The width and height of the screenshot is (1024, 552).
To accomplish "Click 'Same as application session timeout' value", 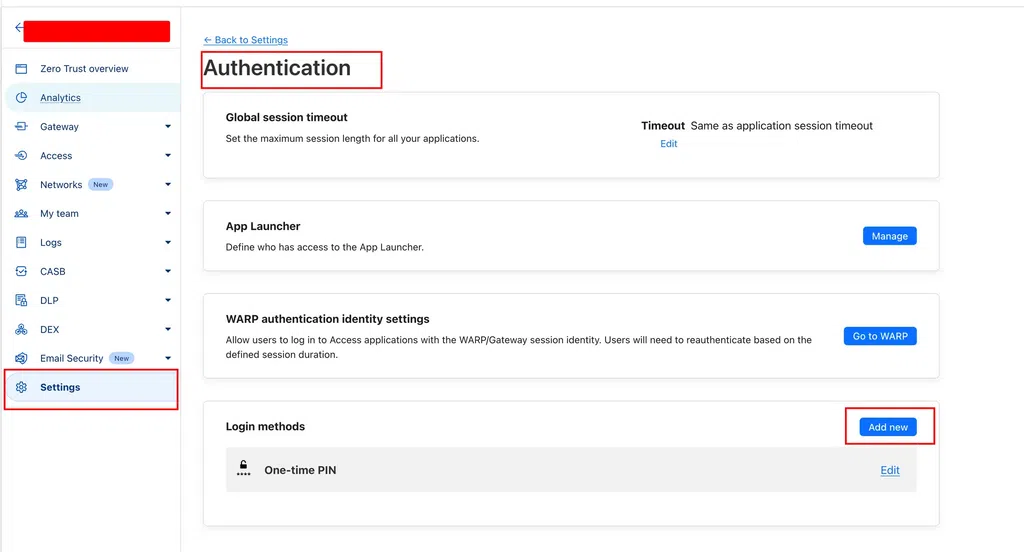I will 782,125.
